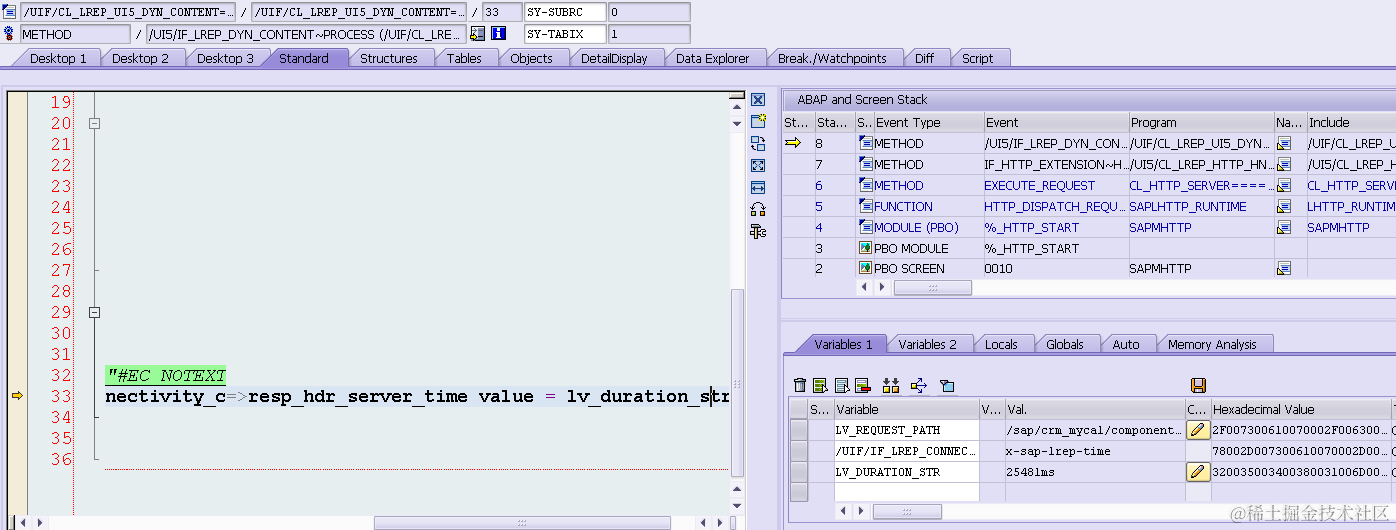
Task: Open the Structures tab
Action: 389,58
